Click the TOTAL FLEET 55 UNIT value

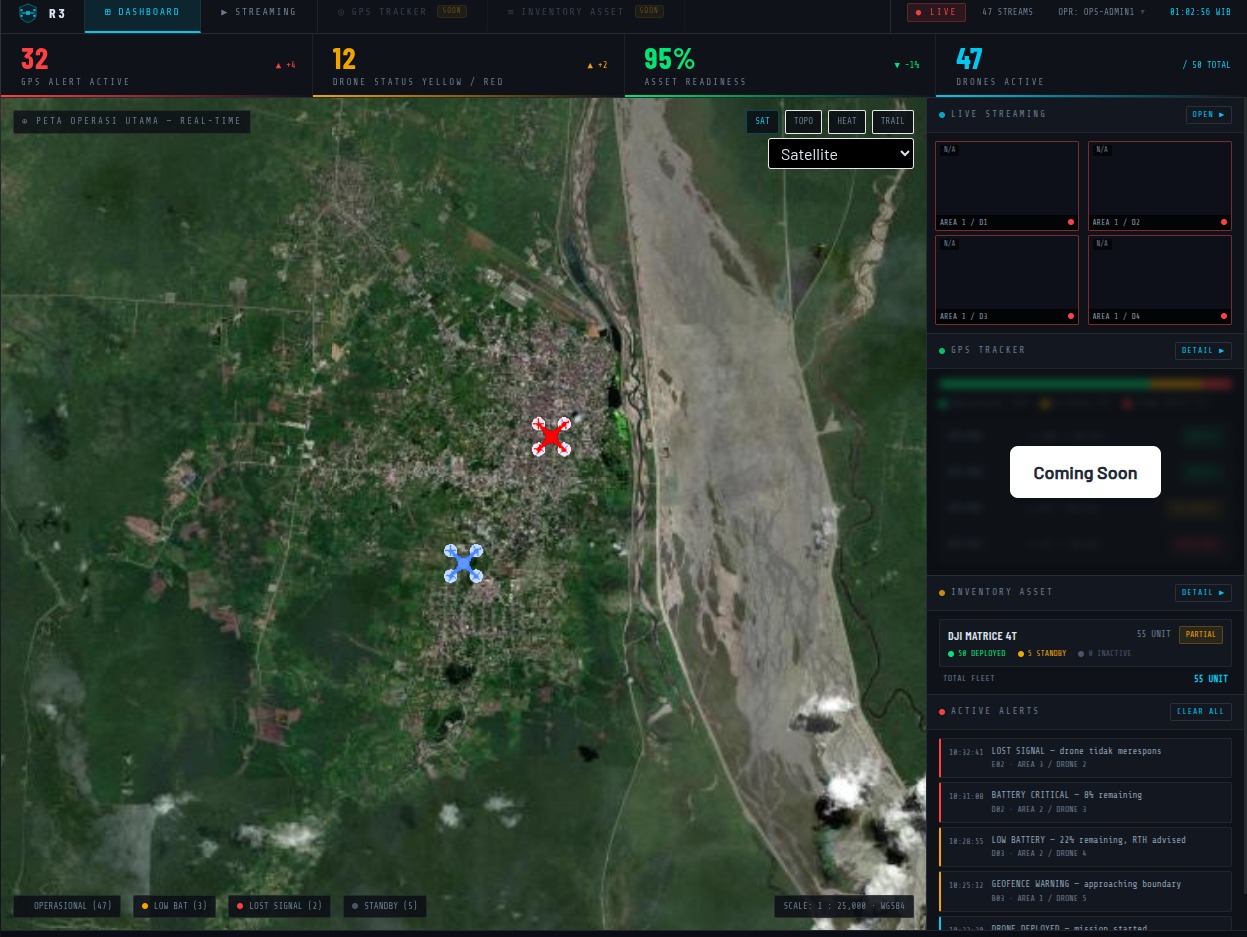pos(1211,679)
